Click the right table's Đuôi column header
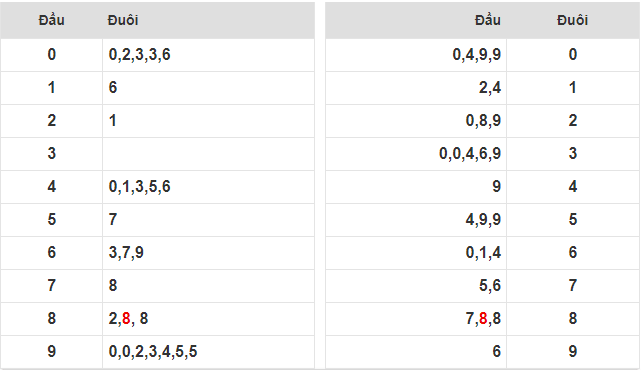641x370 pixels. tap(572, 20)
